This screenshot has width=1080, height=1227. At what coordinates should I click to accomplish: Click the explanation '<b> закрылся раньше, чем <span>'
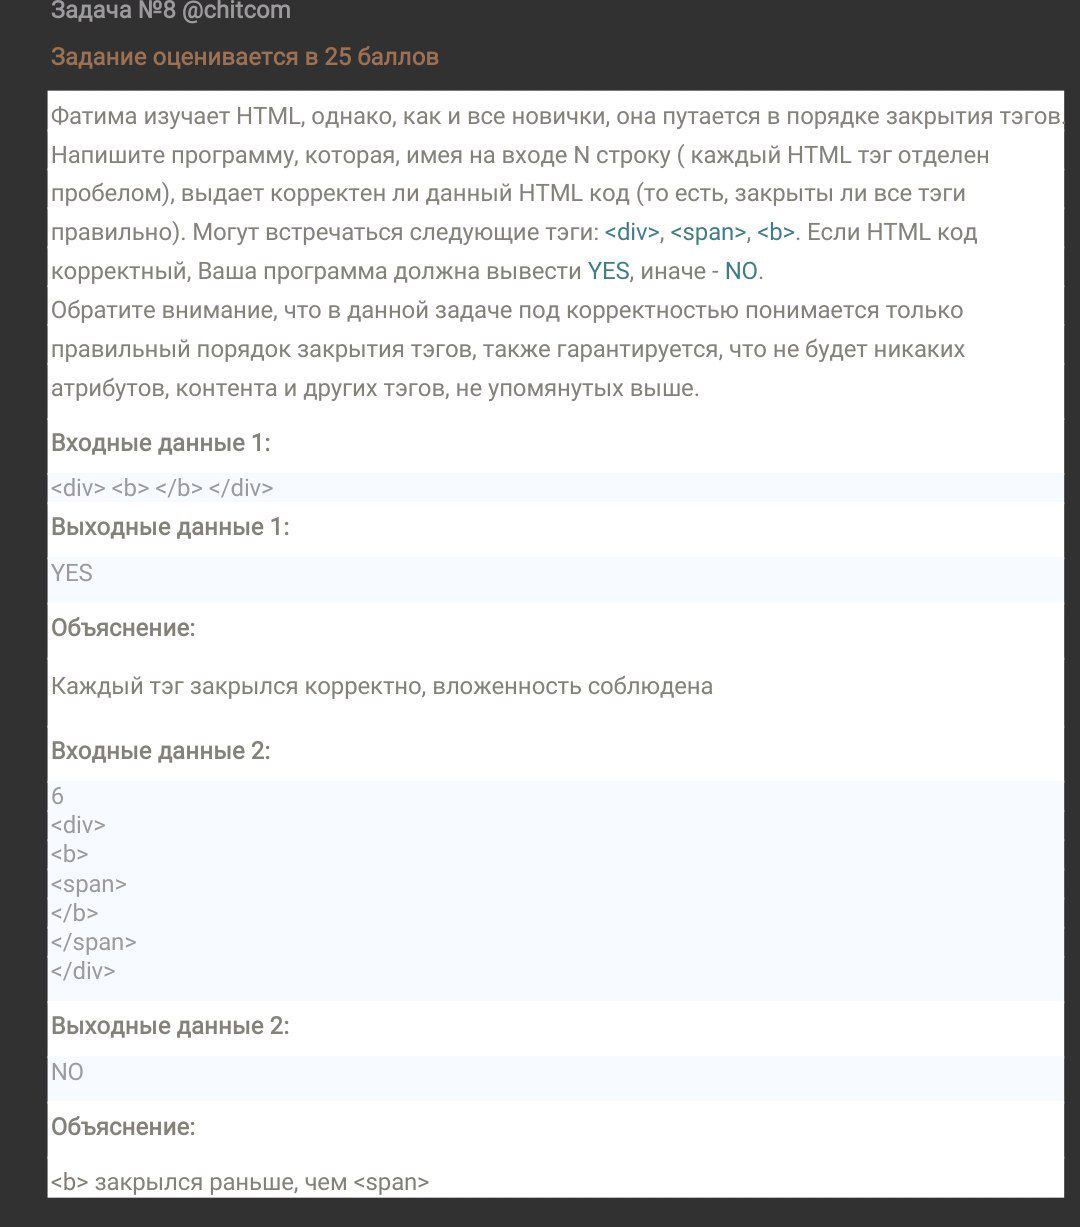[240, 1182]
